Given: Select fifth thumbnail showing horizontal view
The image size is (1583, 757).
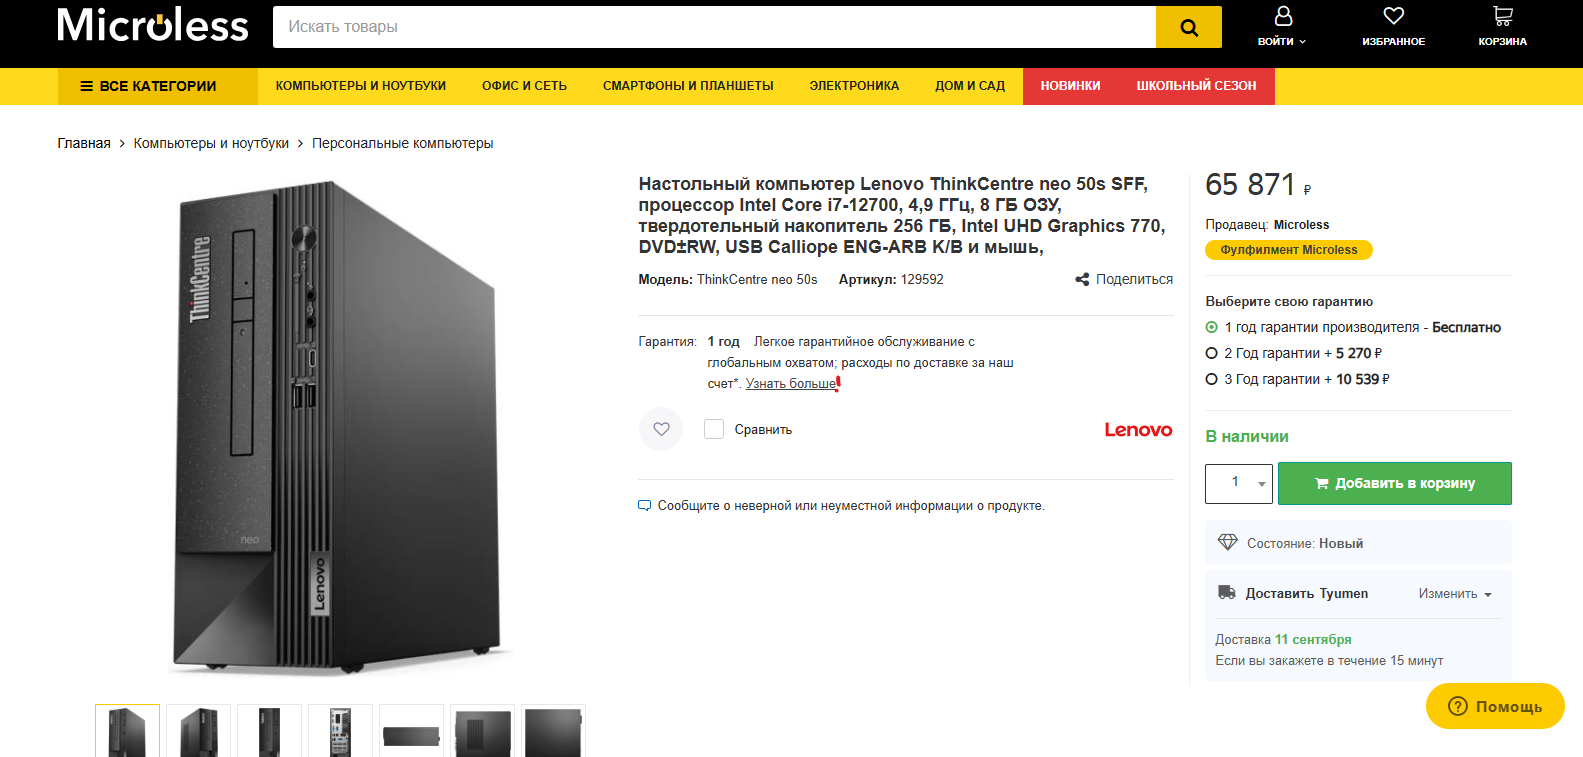Looking at the screenshot, I should coord(411,731).
